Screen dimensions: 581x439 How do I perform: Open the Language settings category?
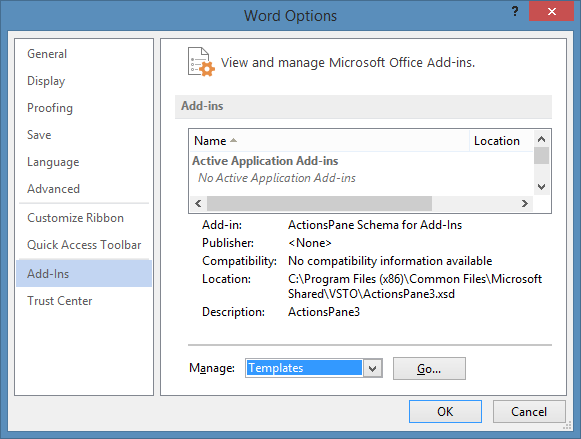(84, 162)
